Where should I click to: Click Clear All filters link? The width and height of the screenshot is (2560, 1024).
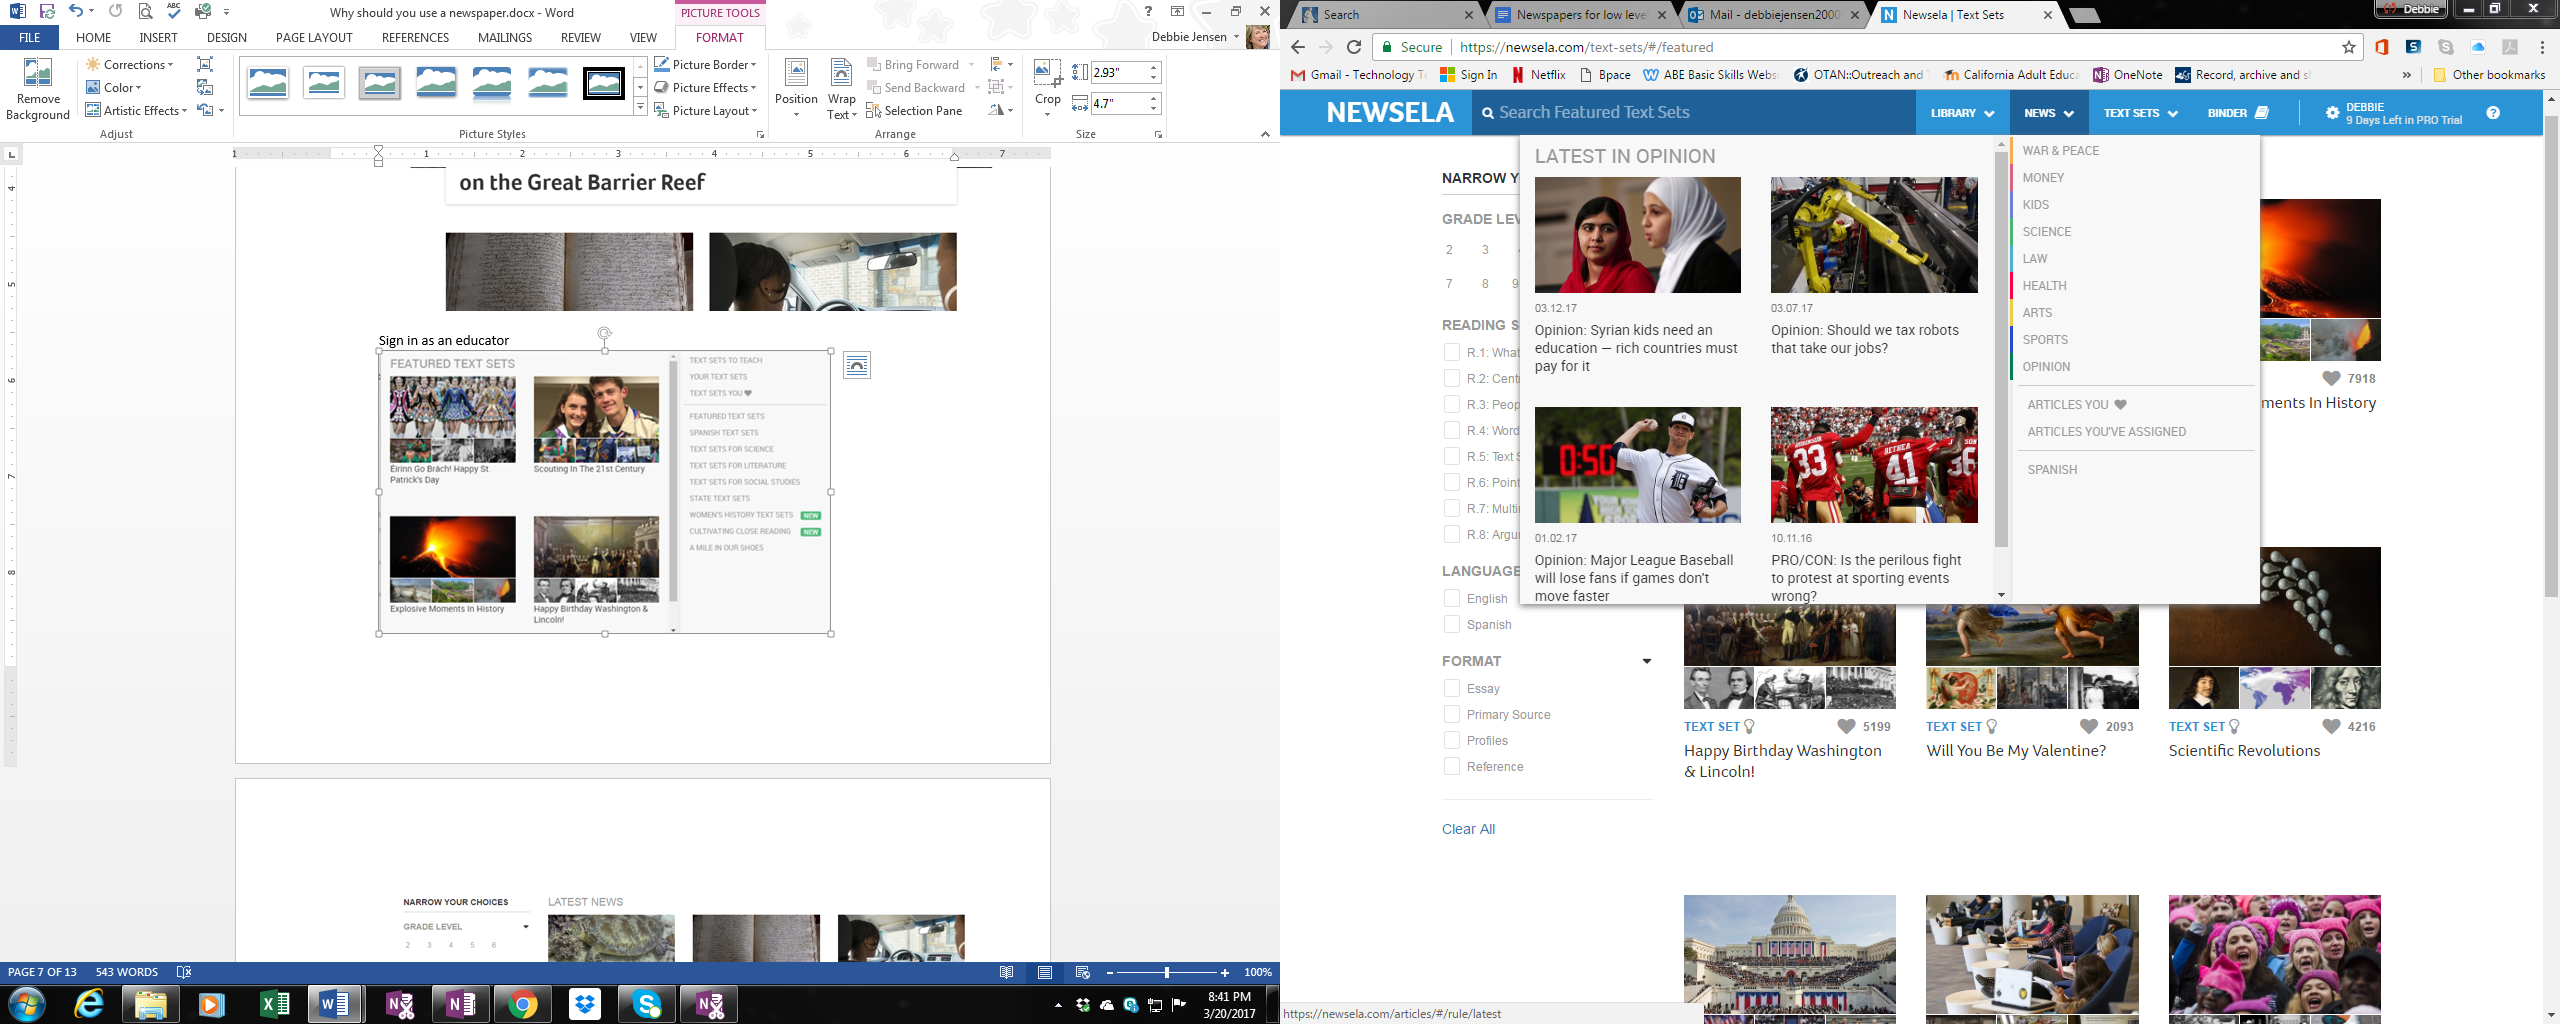click(x=1468, y=829)
